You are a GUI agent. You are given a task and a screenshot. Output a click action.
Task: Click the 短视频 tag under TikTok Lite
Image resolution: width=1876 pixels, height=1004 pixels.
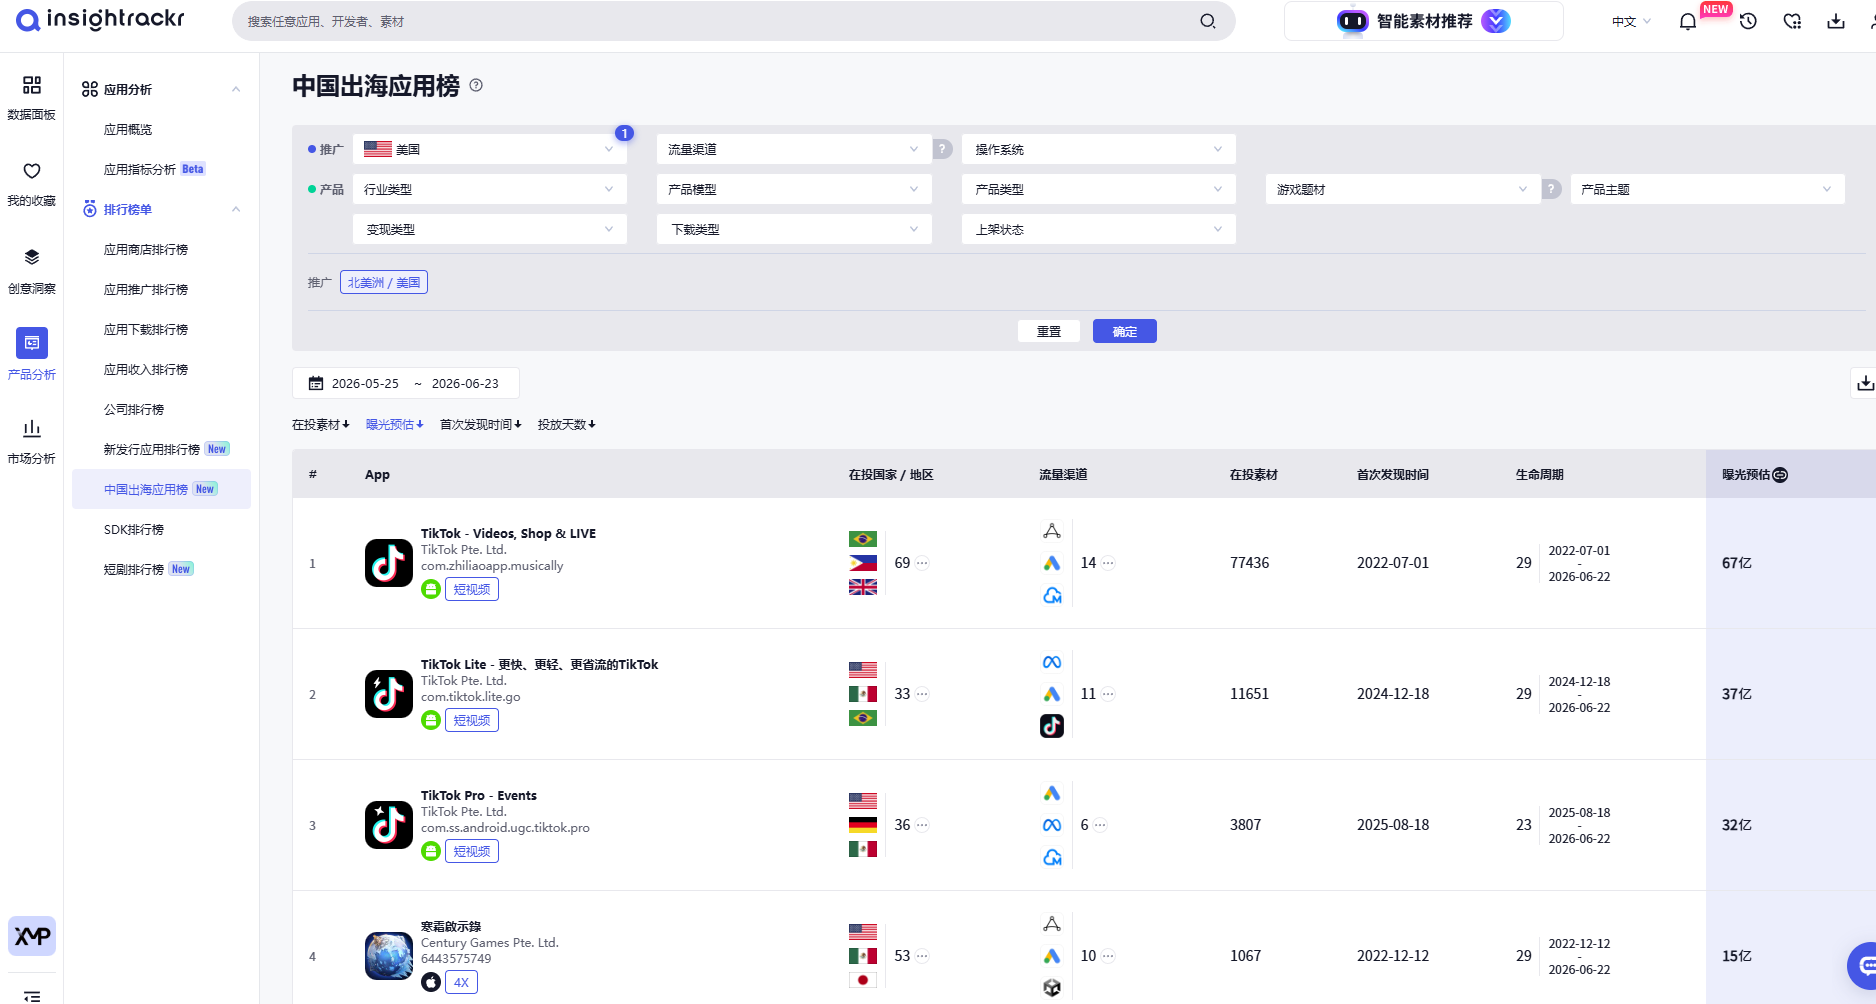pos(472,720)
